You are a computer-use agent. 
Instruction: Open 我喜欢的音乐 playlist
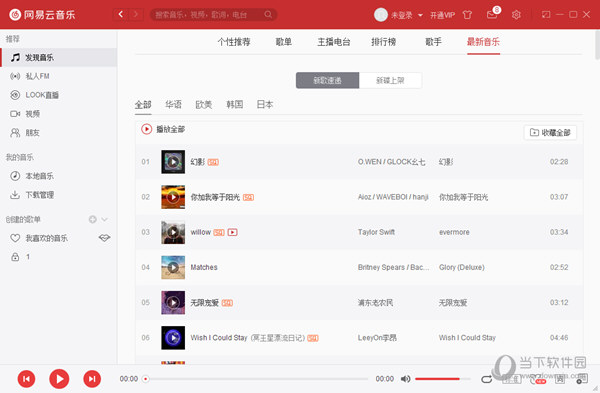point(47,238)
